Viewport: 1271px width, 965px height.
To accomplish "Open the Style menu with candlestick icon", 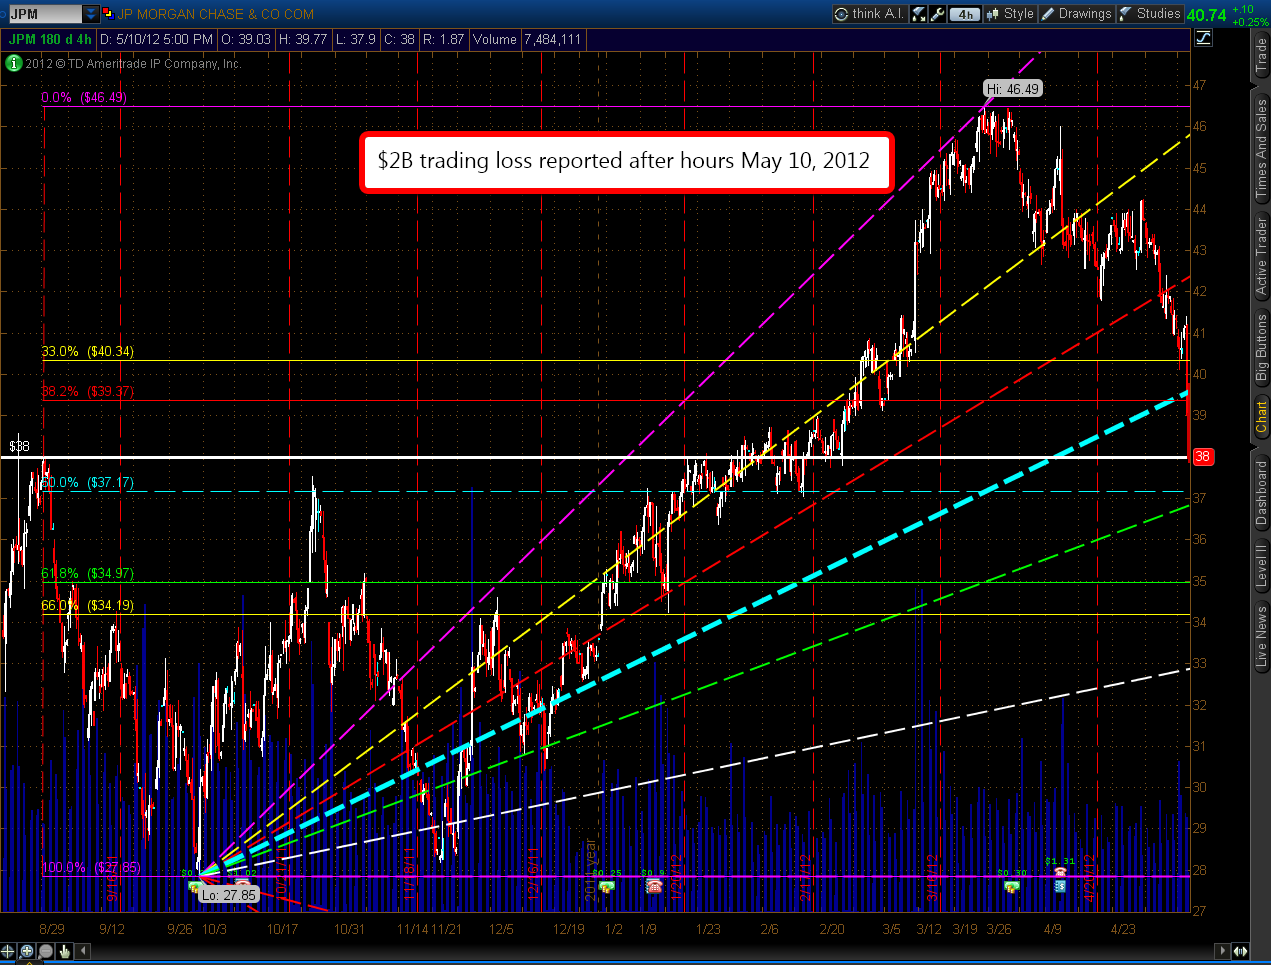I will coord(1010,14).
